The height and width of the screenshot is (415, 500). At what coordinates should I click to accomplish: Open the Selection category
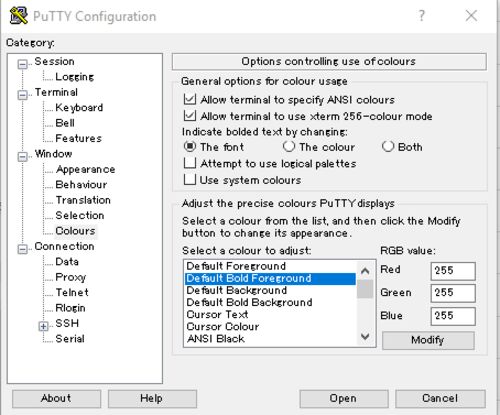click(80, 215)
